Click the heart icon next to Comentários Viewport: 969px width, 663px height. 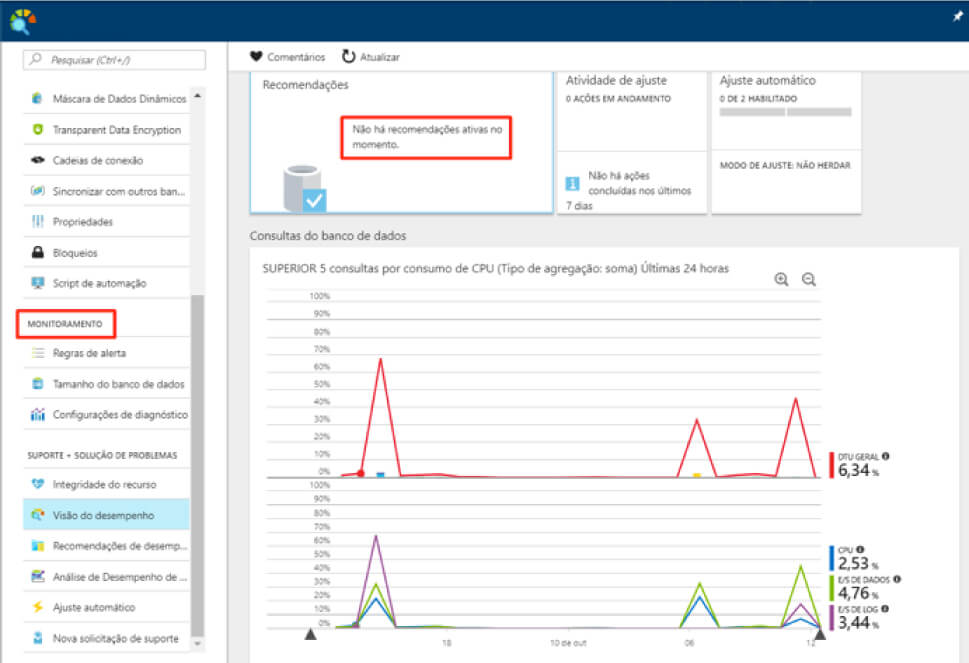point(256,57)
